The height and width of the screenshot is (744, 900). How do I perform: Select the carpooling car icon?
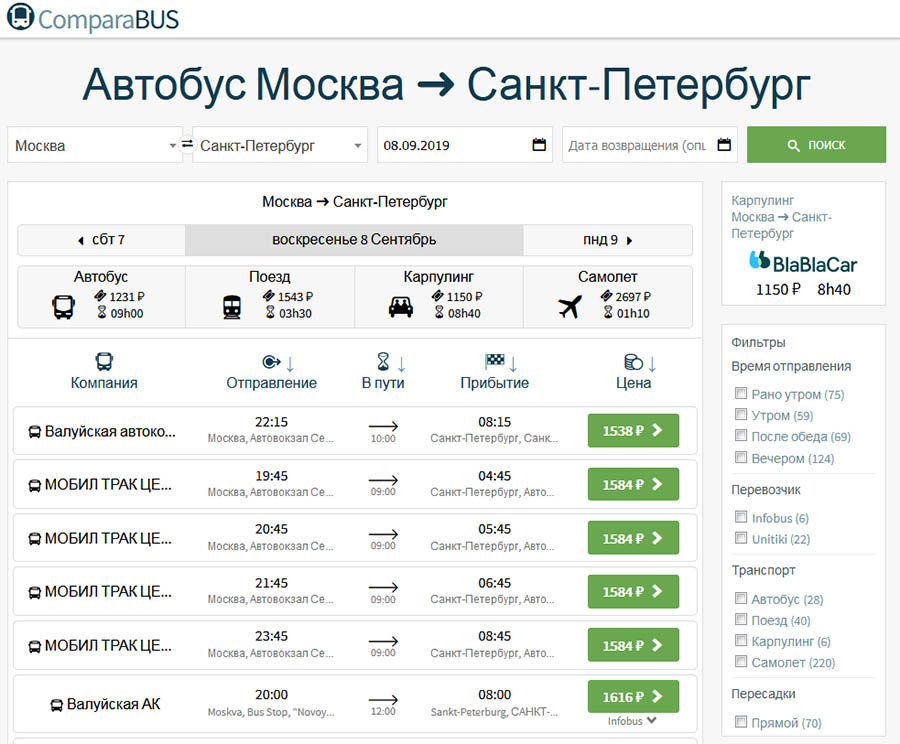401,307
